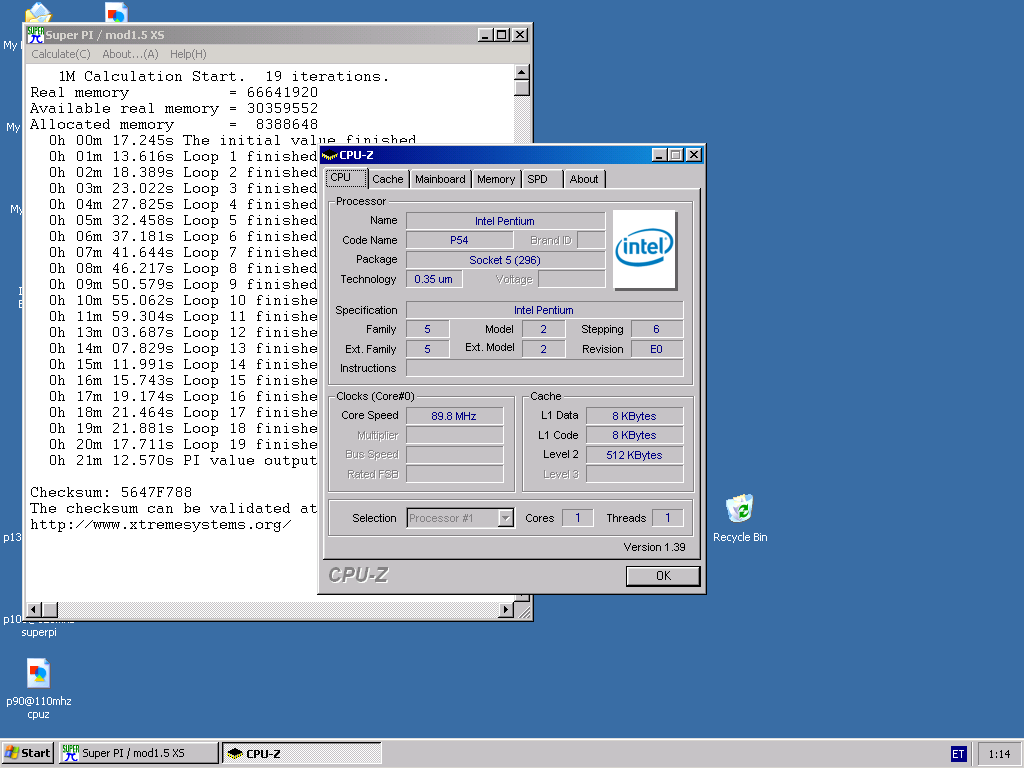1024x768 pixels.
Task: Click the Core Speed 89.8 MHz field
Action: 455,416
